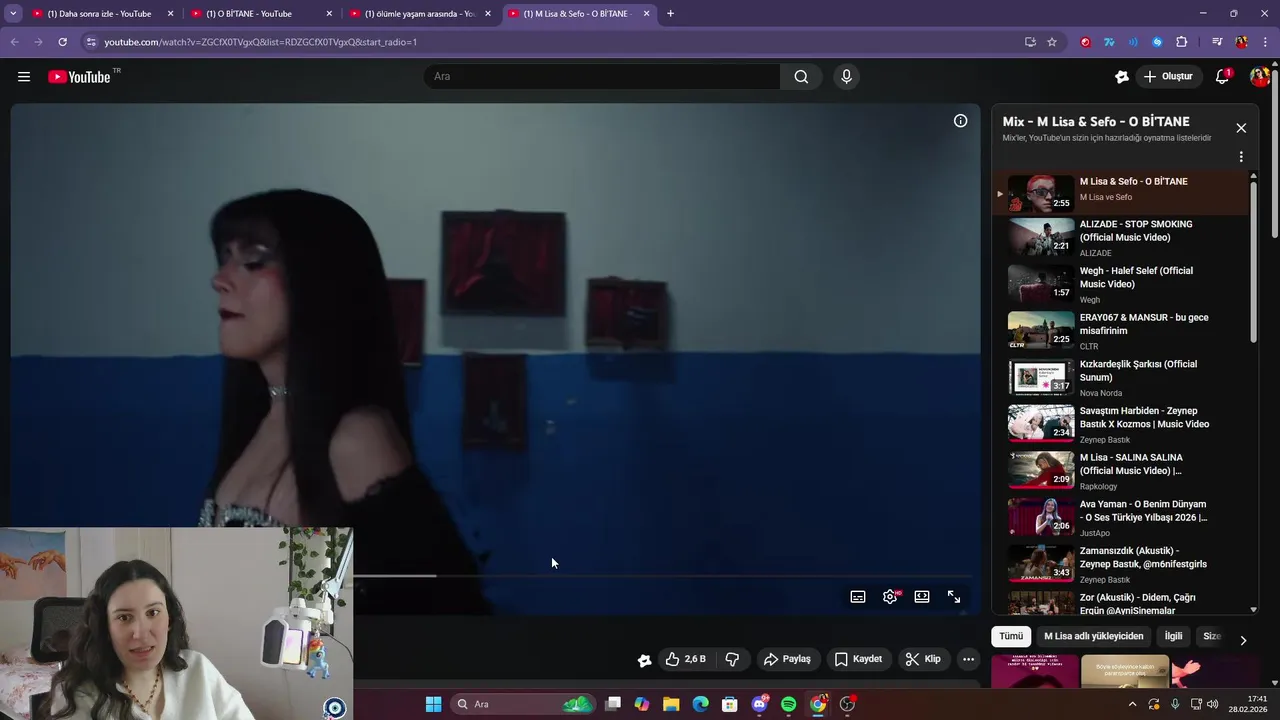Open the media controls icon in Chrome toolbar

(1217, 42)
